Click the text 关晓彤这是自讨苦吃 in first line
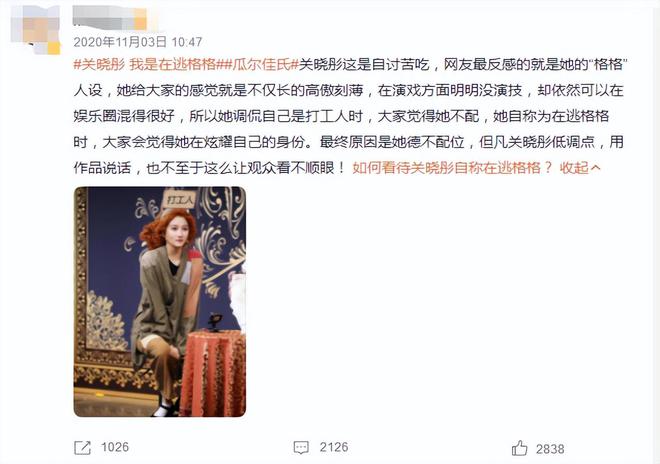 click(364, 64)
